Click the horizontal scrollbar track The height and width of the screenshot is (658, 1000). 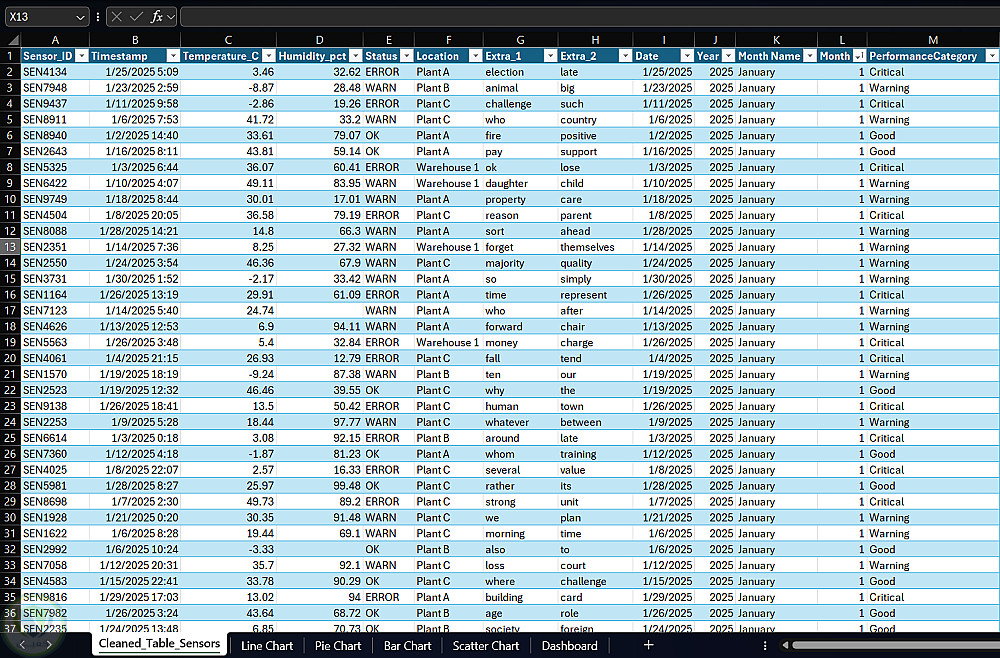[896, 645]
